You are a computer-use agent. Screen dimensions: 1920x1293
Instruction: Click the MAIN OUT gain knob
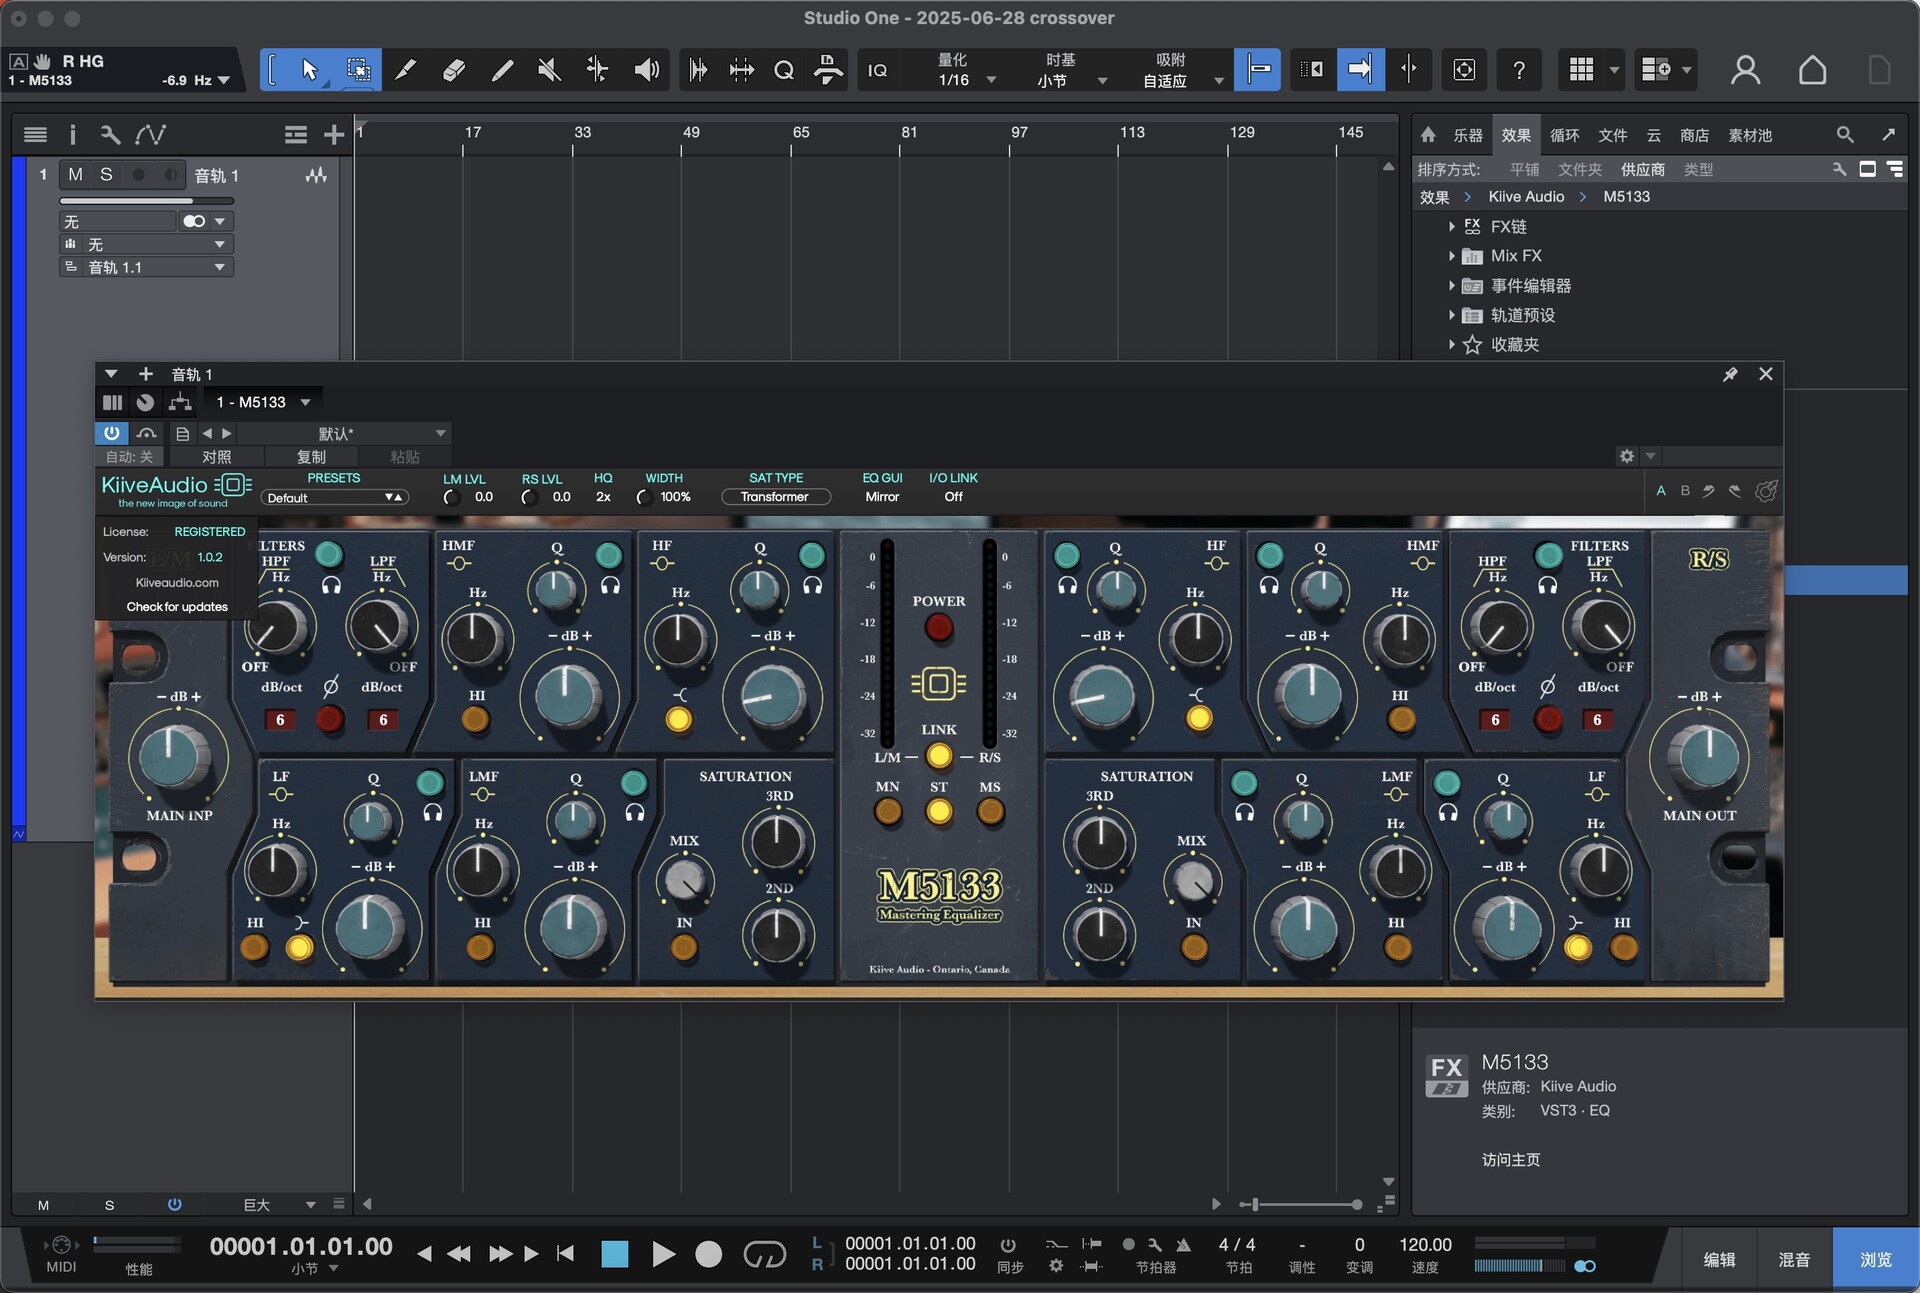(x=1708, y=757)
